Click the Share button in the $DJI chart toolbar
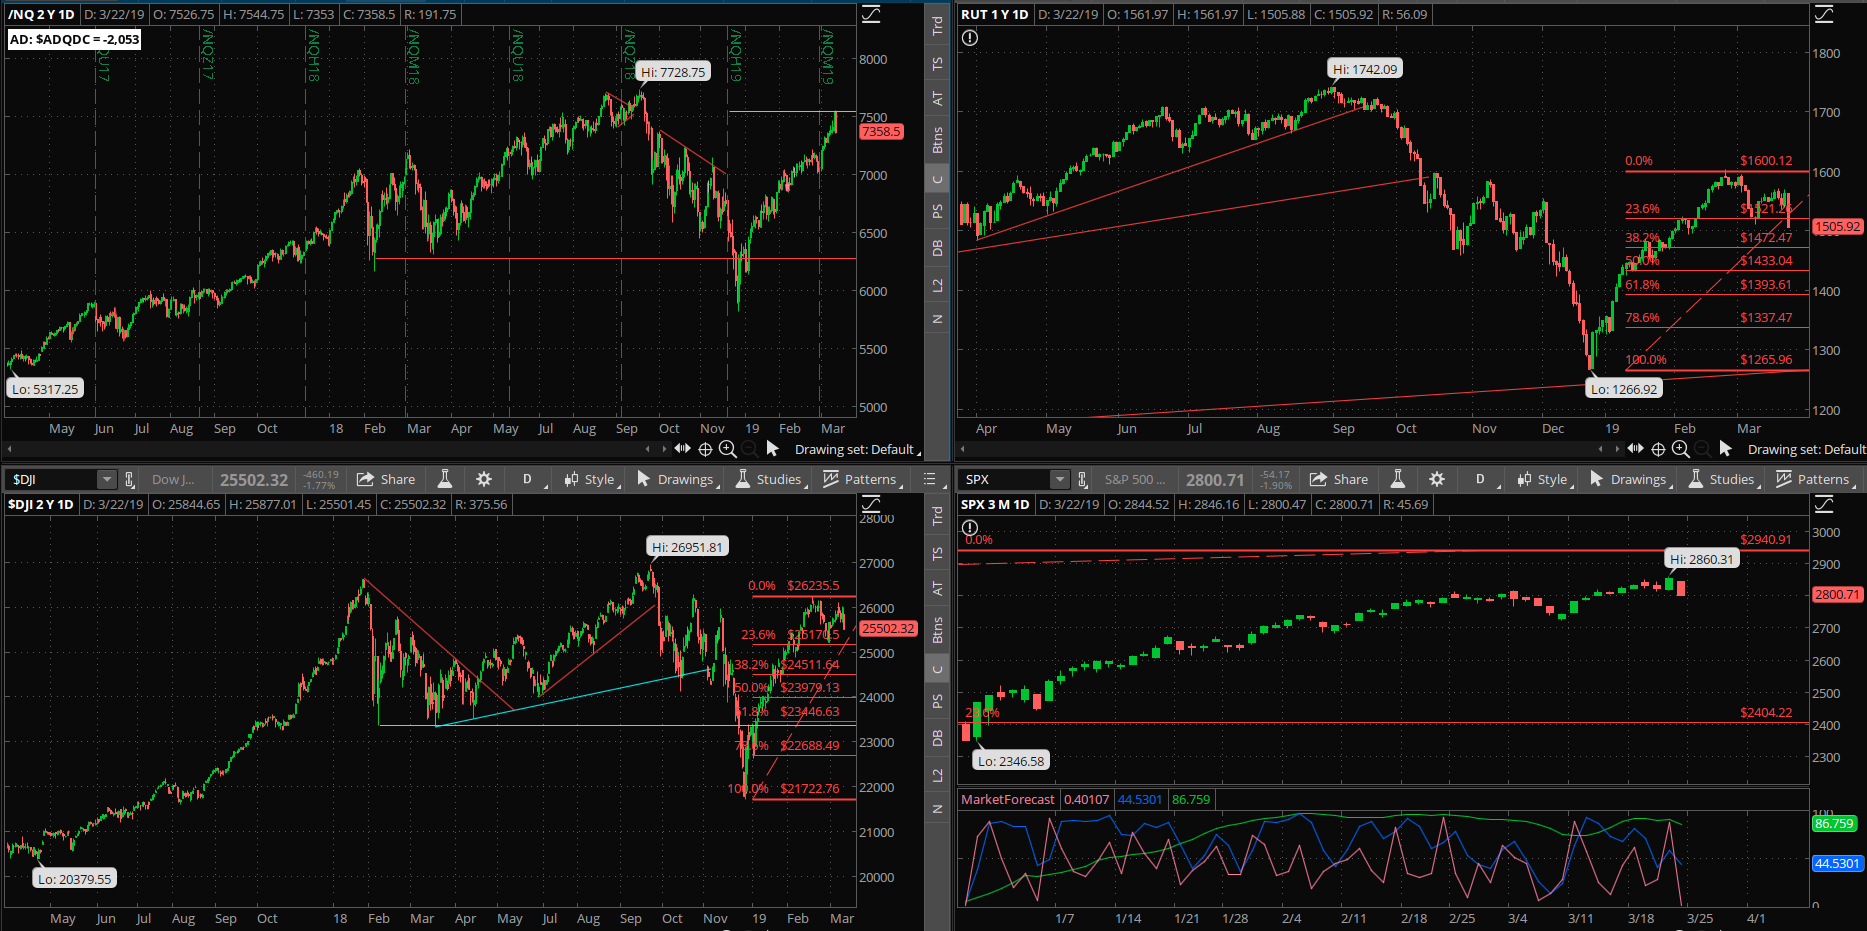 (386, 479)
